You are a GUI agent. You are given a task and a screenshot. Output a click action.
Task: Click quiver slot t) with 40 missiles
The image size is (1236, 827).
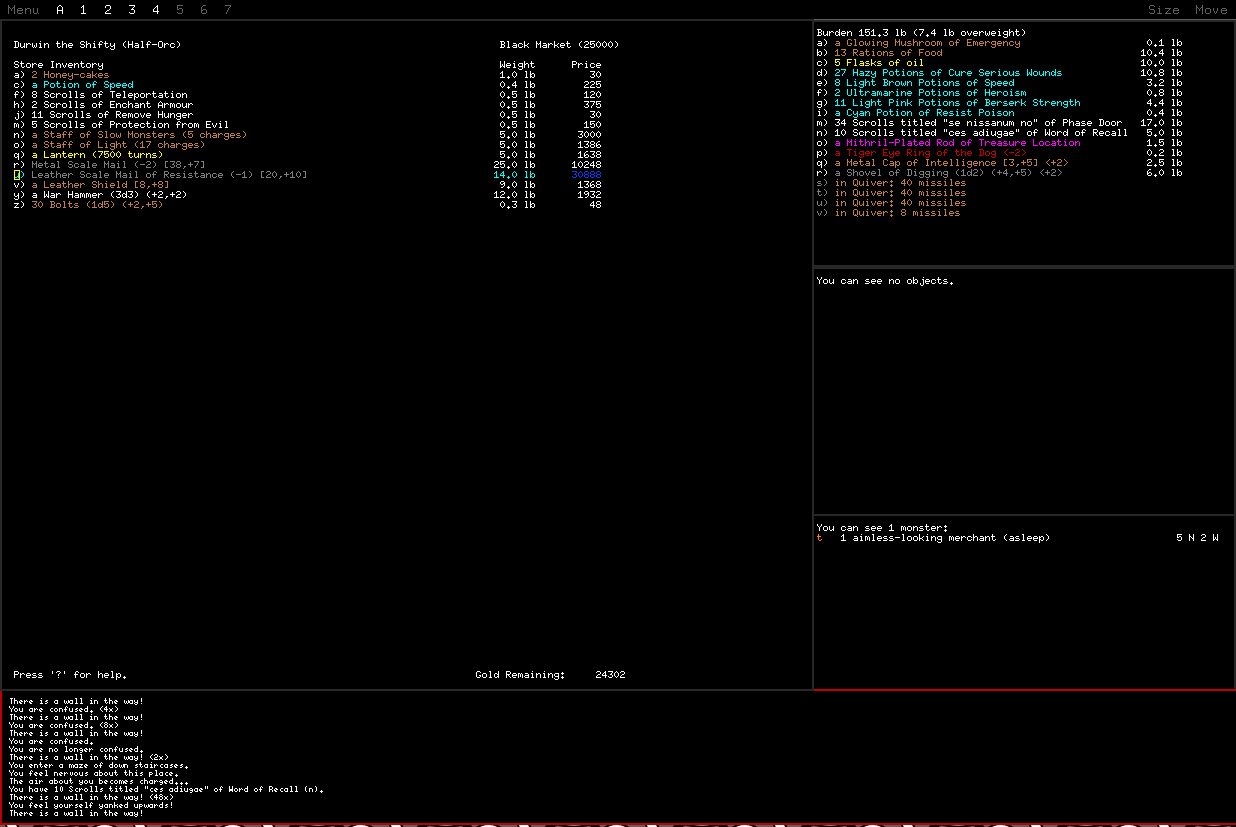[891, 193]
